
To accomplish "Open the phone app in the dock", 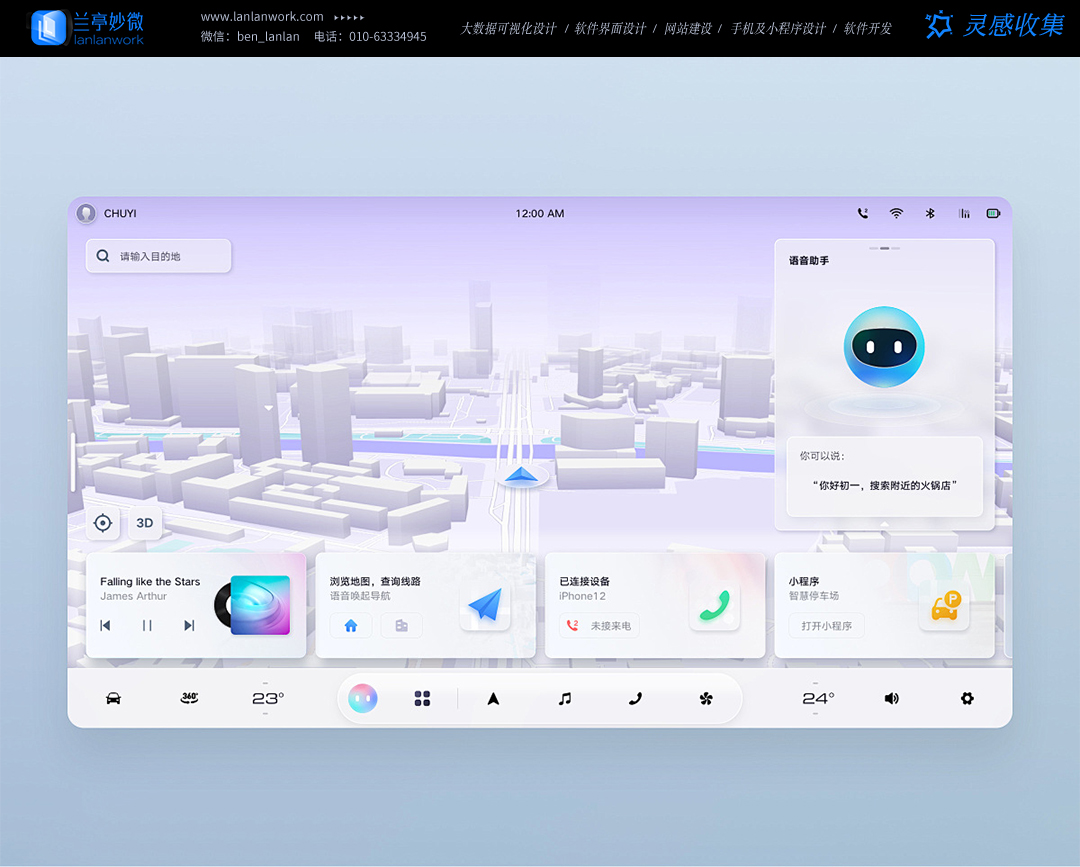I will (x=635, y=699).
